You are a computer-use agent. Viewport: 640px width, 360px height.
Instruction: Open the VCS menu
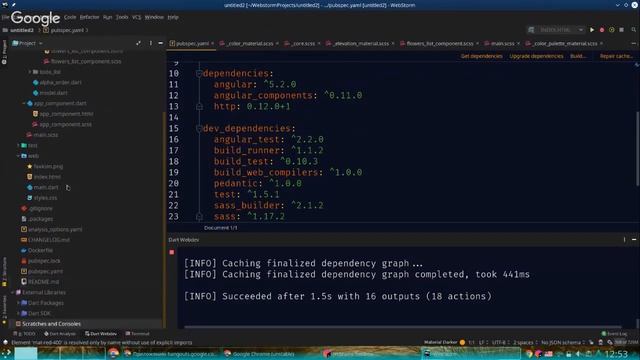point(136,17)
